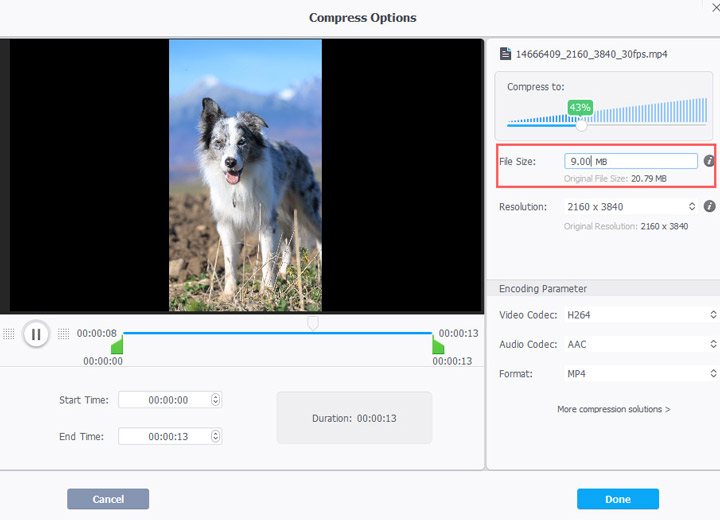Click the file name 14666409_2160_3840_30fps.mp4

[591, 54]
